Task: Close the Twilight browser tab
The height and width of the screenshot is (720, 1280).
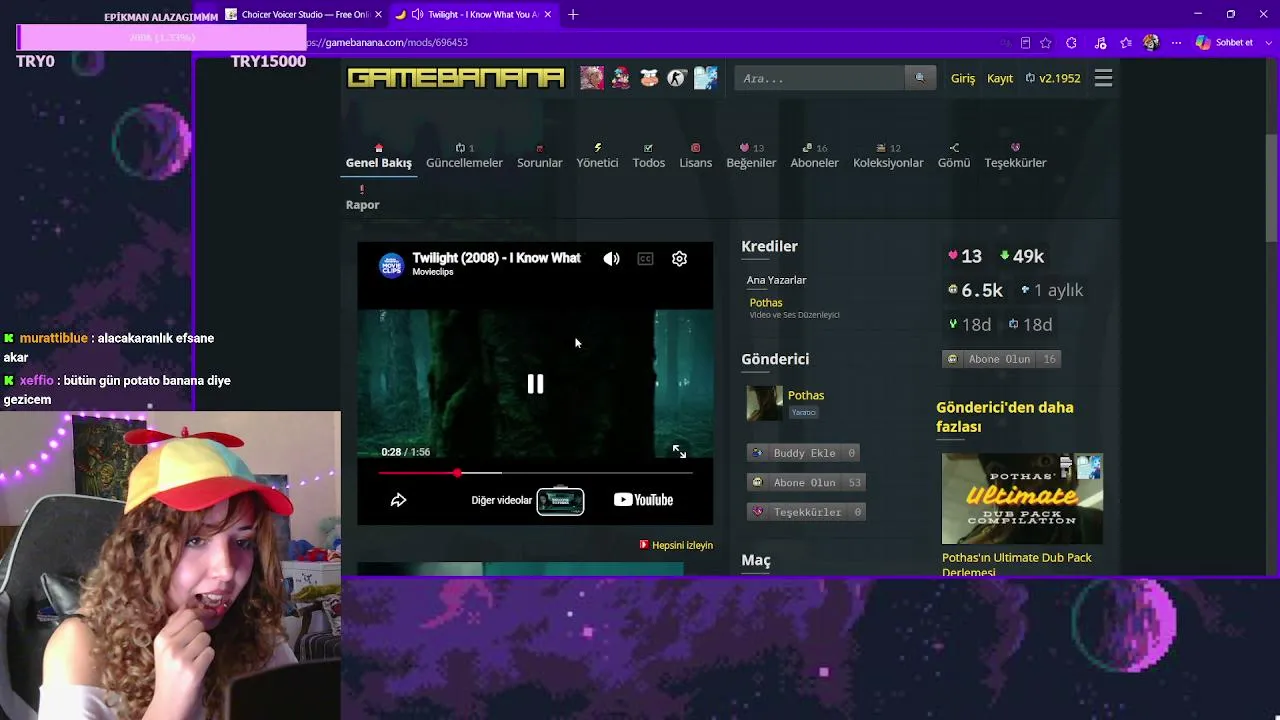Action: (548, 14)
